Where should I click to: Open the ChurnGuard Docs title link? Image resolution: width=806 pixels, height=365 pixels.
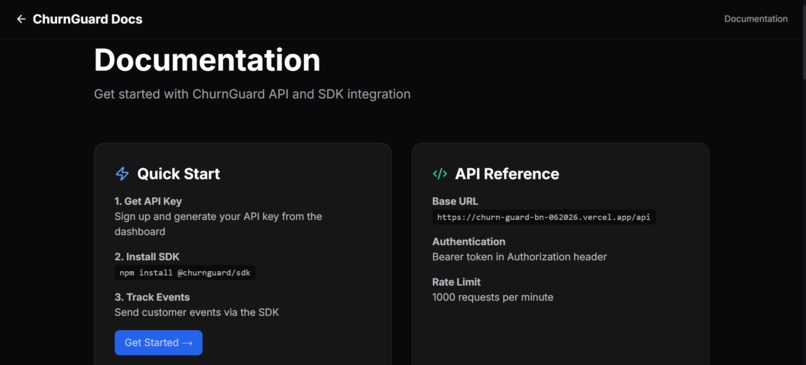[x=87, y=19]
